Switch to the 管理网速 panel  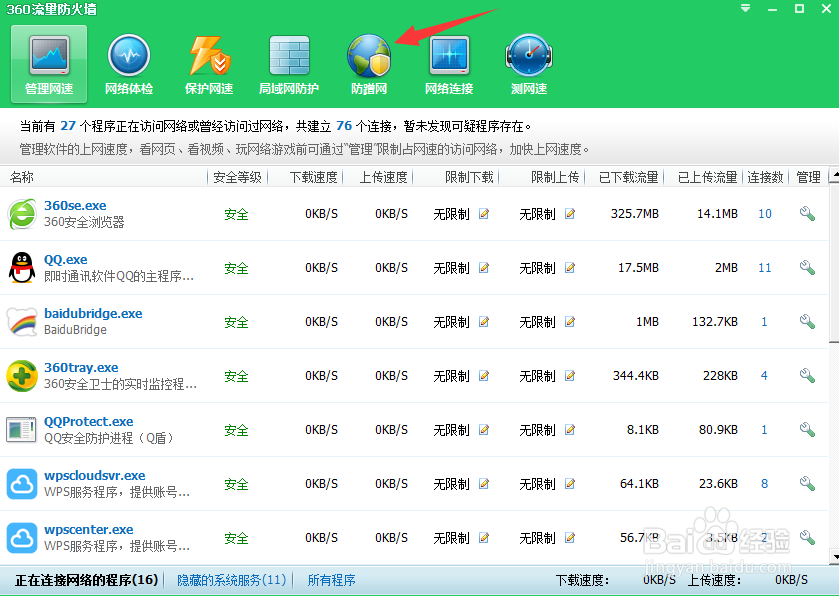coord(48,62)
